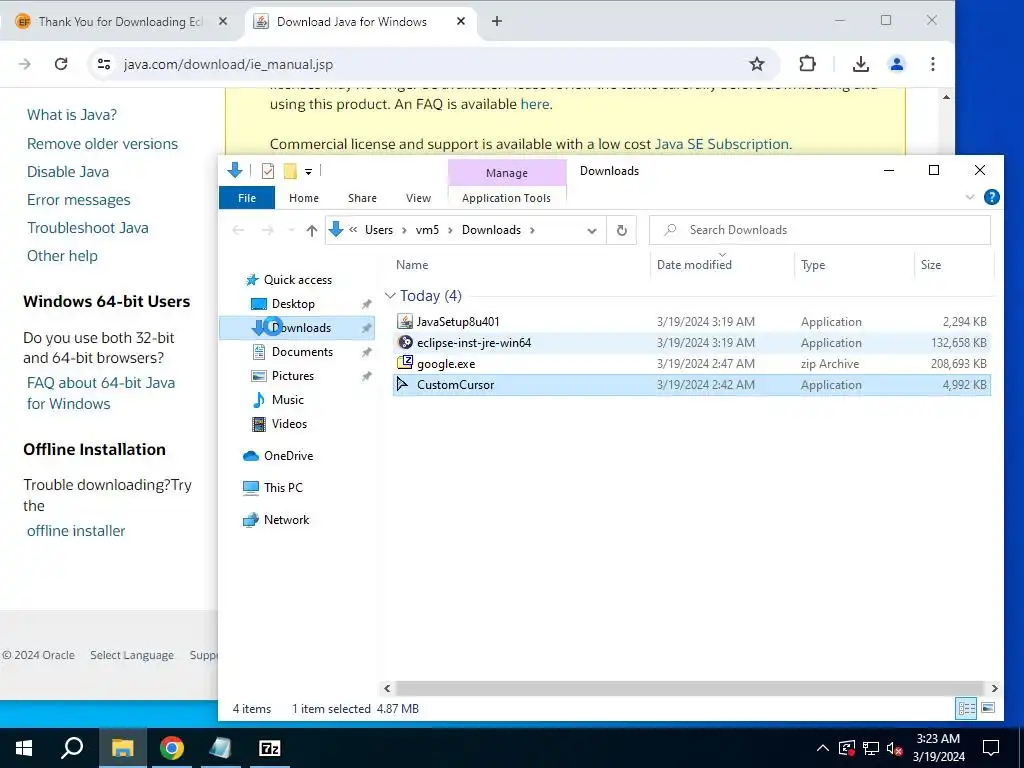Open the Application Tools tab
The height and width of the screenshot is (768, 1024).
pos(506,198)
